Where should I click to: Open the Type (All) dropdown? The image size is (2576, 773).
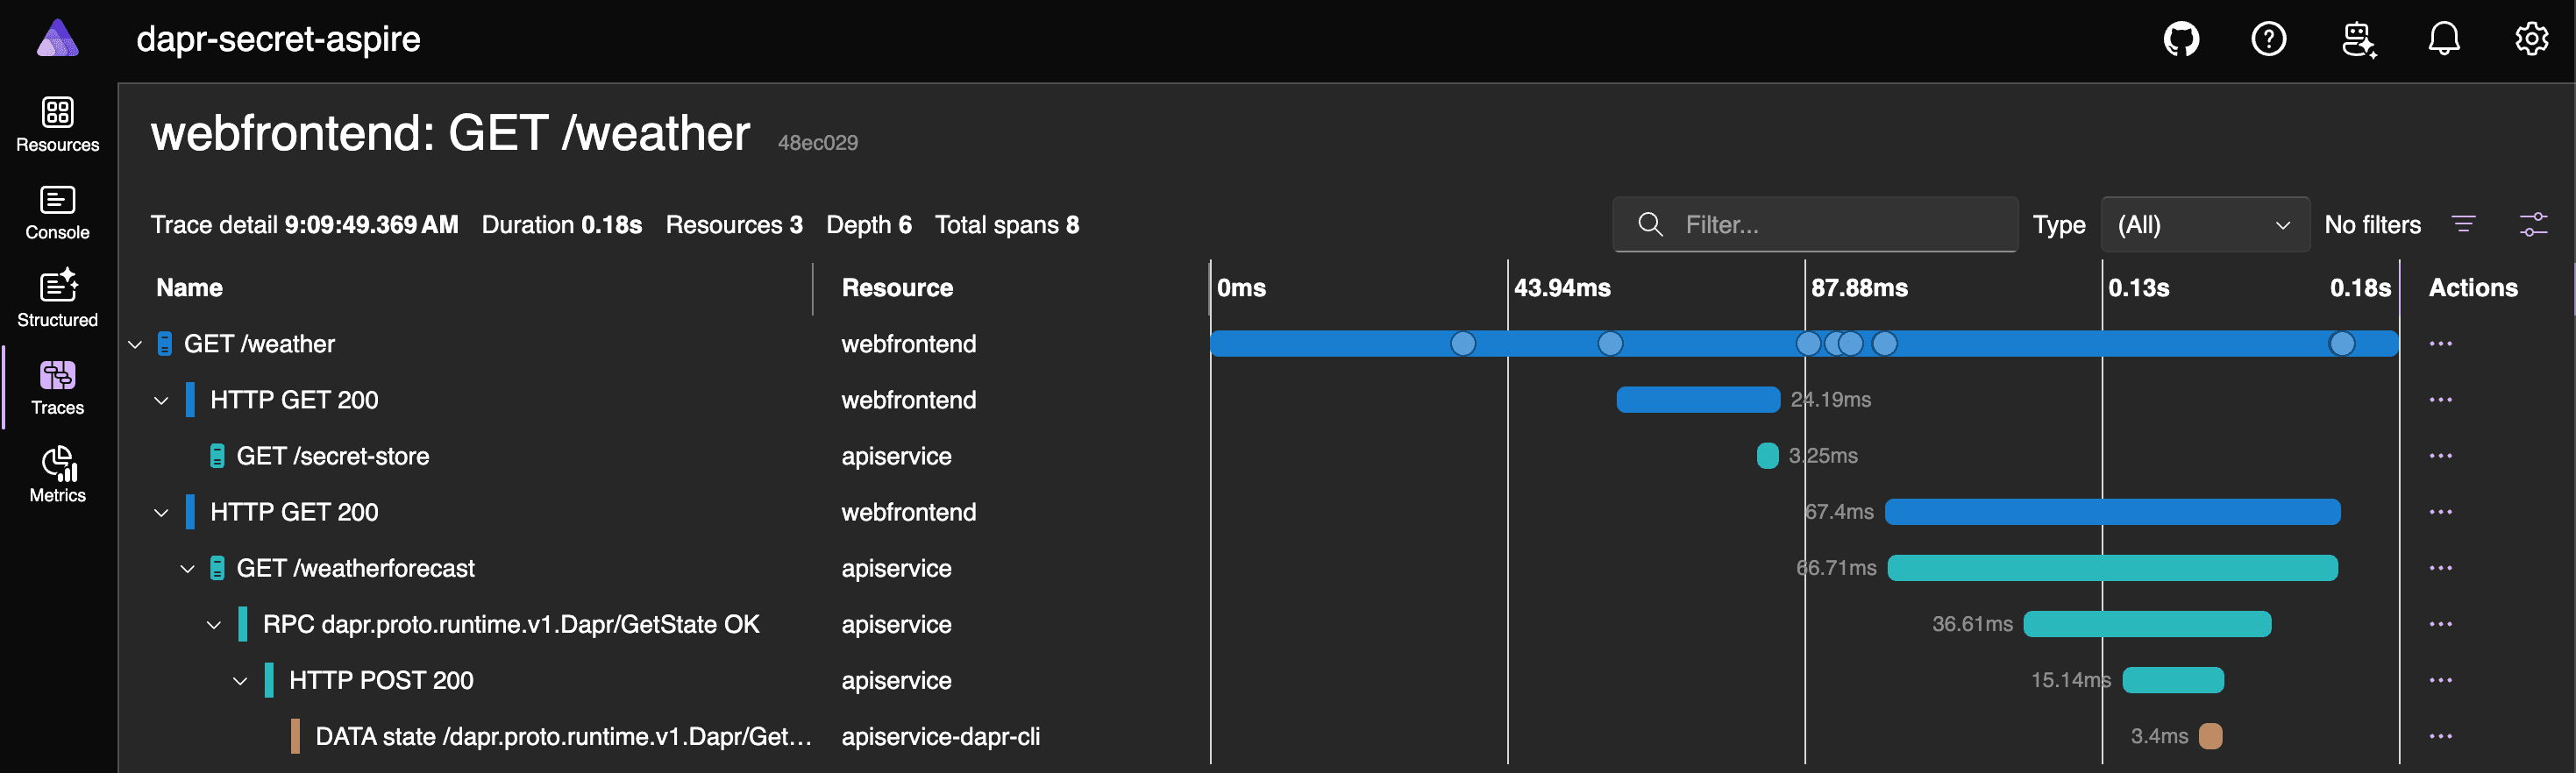tap(2205, 224)
